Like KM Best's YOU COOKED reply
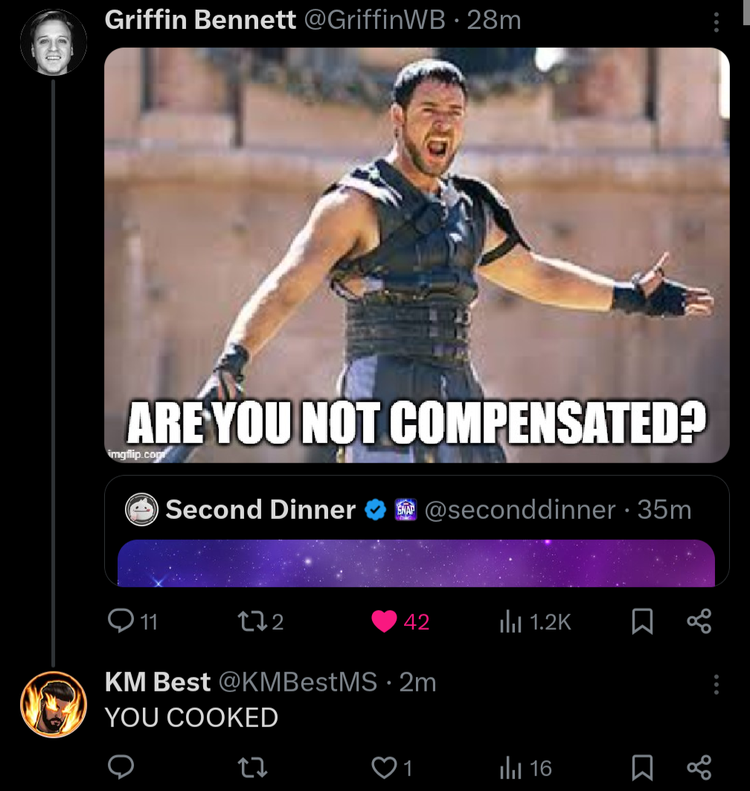The width and height of the screenshot is (750, 791). coord(392,768)
